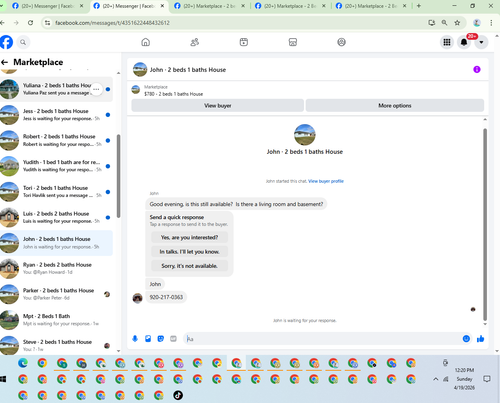Open Robert's 2 beds 1 baths conversation

pos(56,140)
